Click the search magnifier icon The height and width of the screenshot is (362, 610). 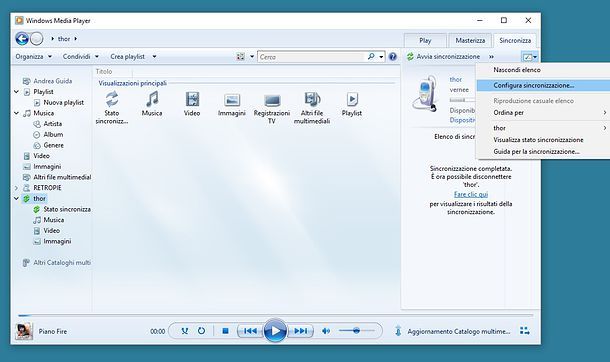coord(371,57)
